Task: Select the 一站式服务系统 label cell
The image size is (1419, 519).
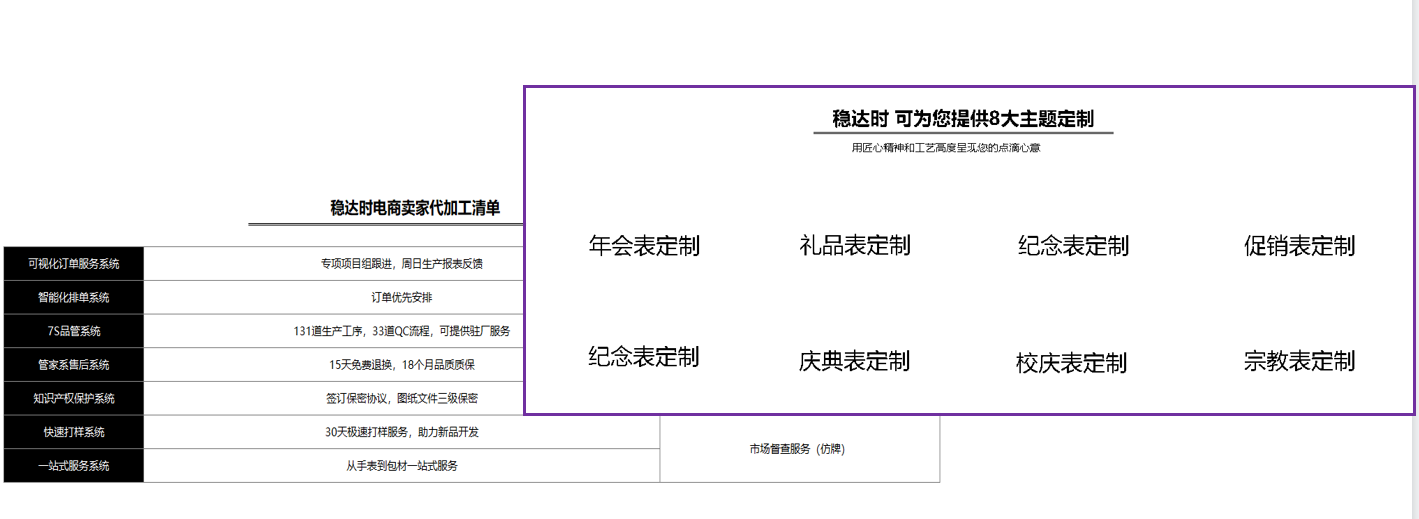Action: [74, 466]
